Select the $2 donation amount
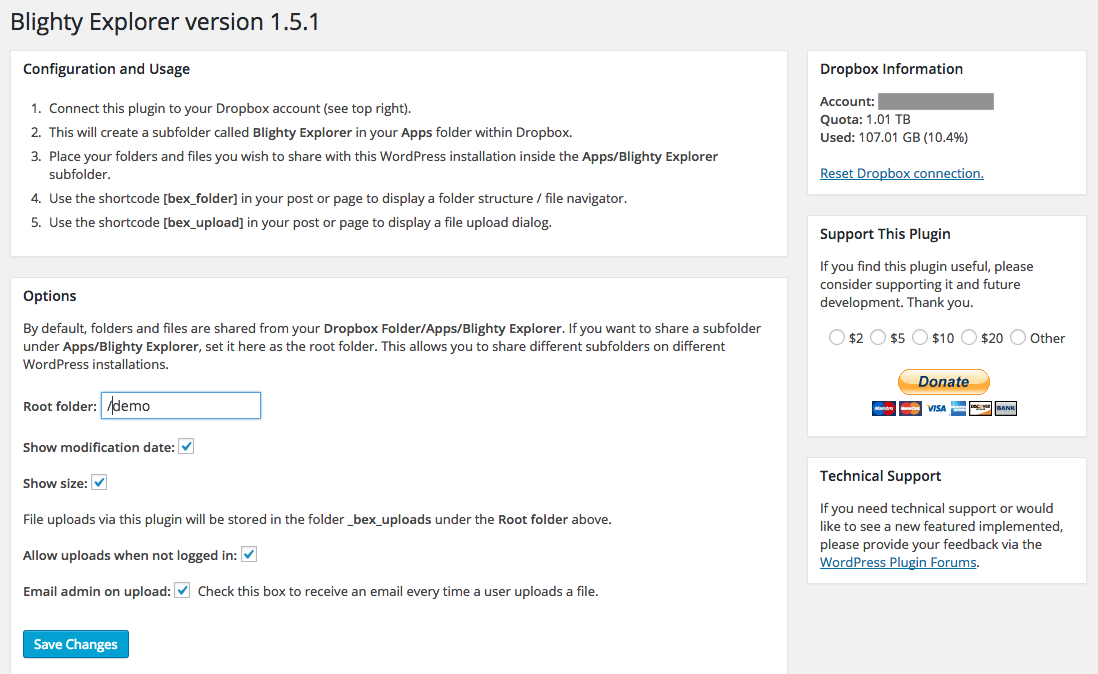This screenshot has width=1098, height=674. (837, 337)
